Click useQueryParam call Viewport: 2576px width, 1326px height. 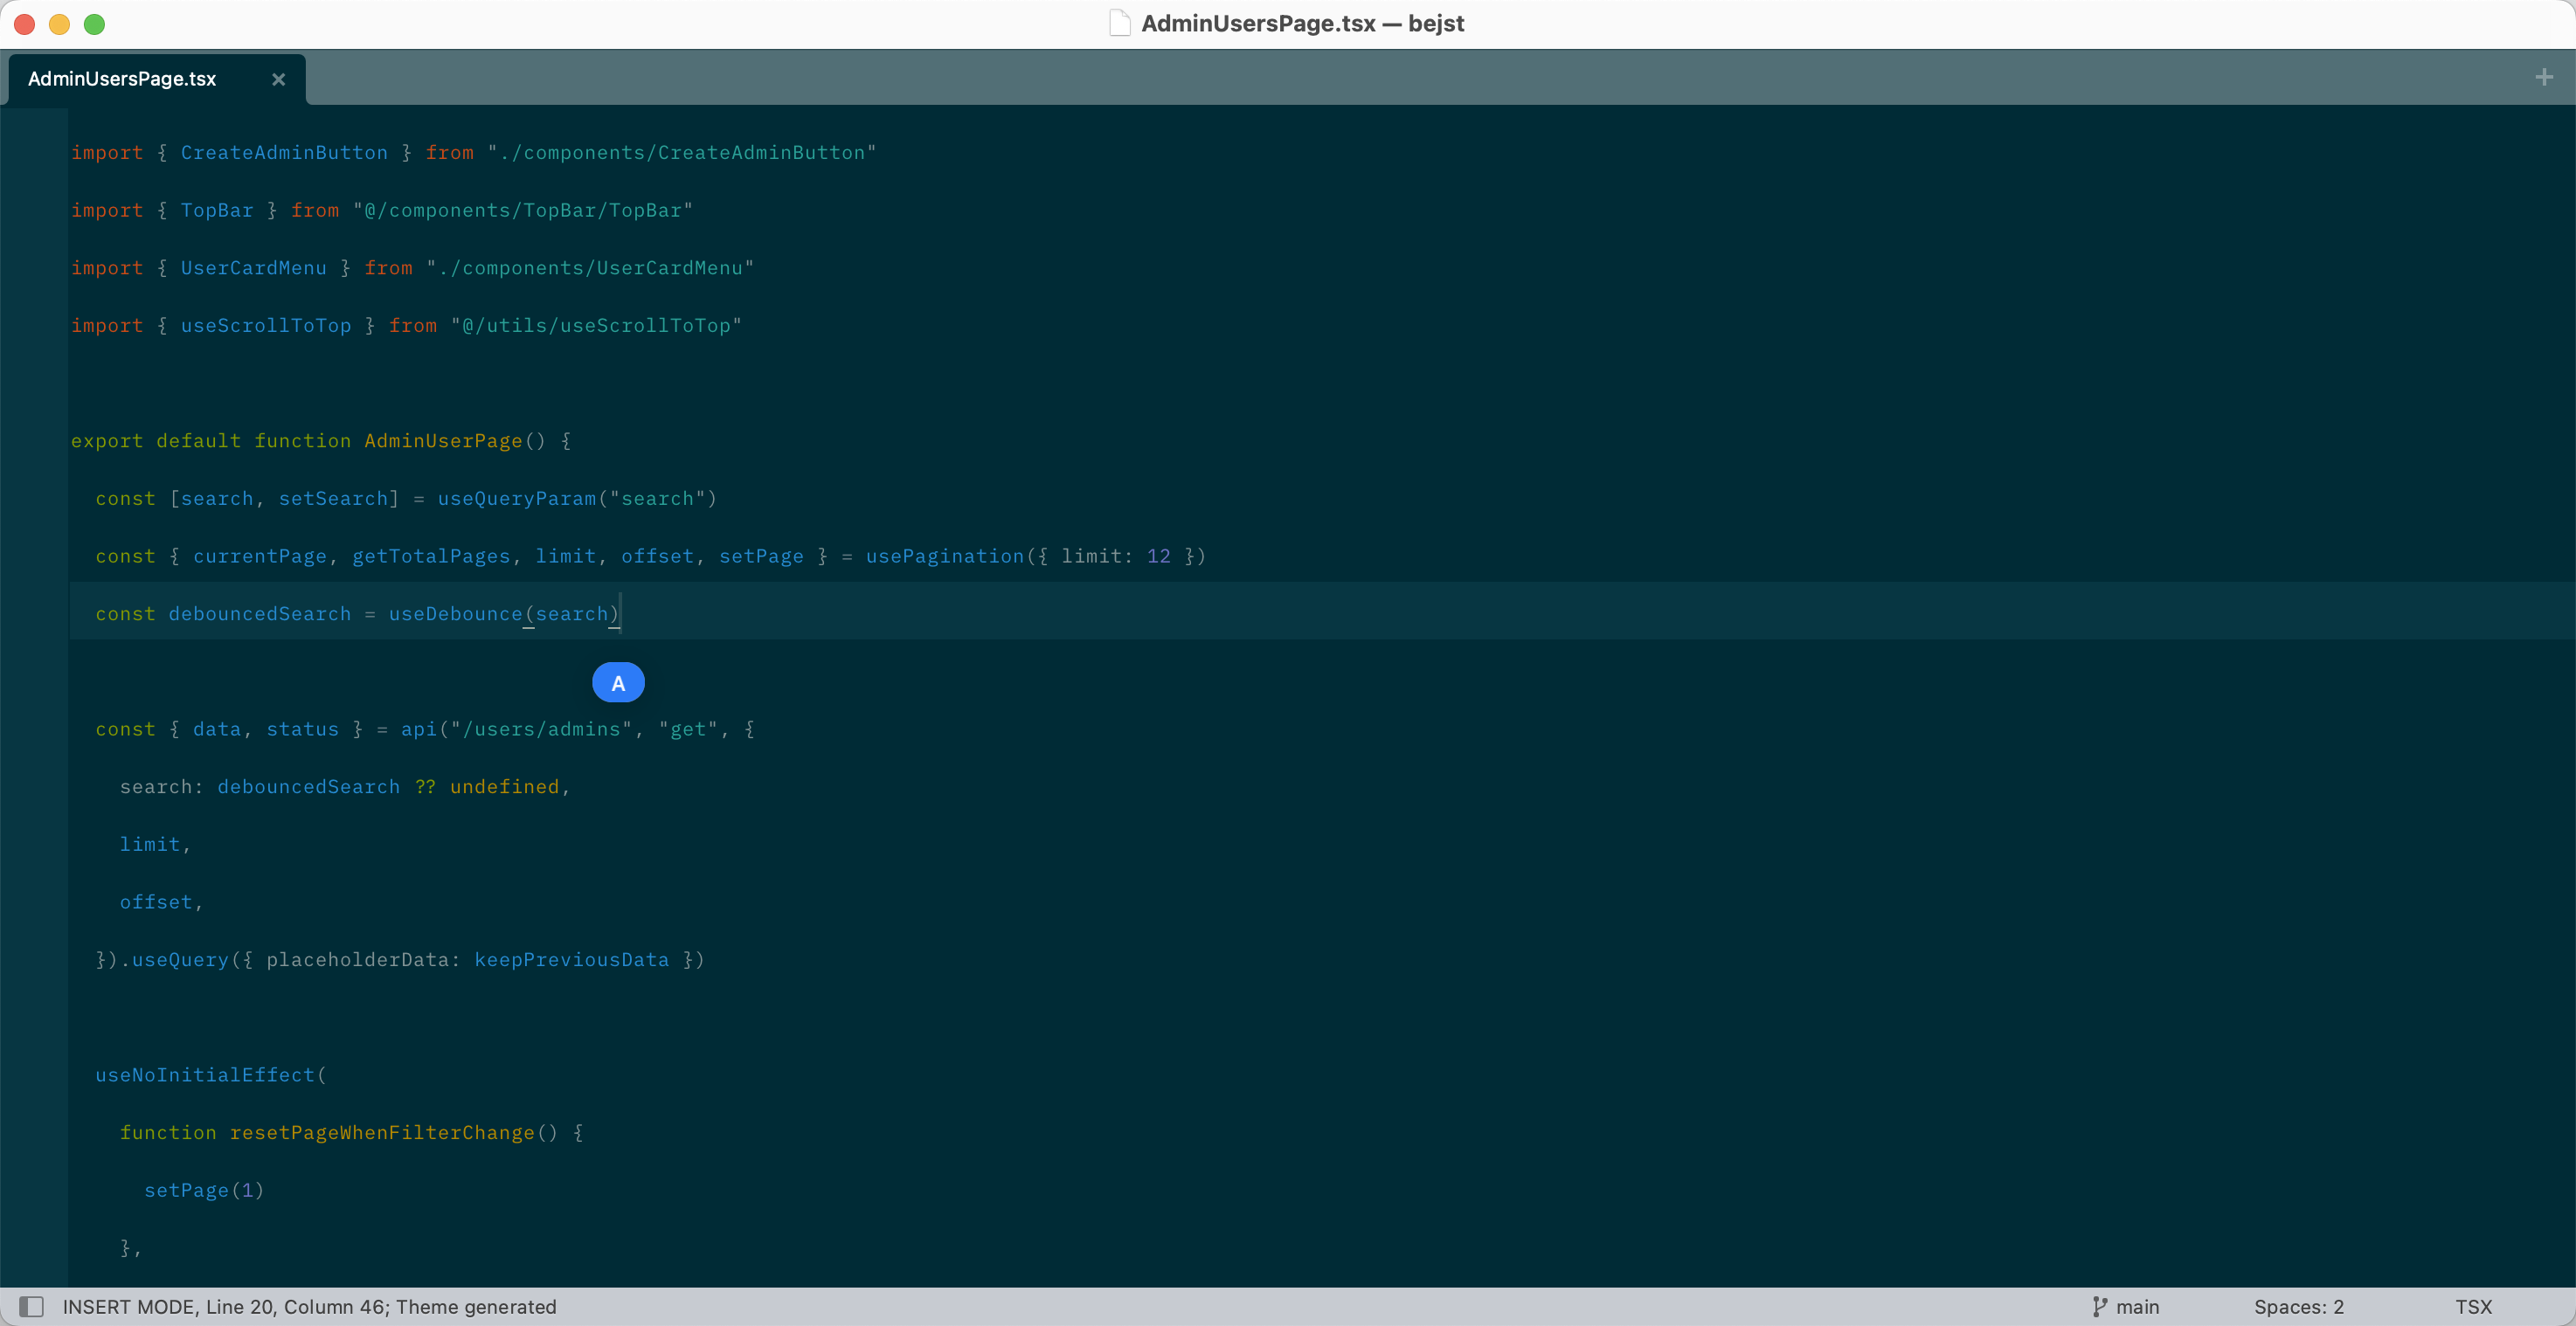click(516, 499)
